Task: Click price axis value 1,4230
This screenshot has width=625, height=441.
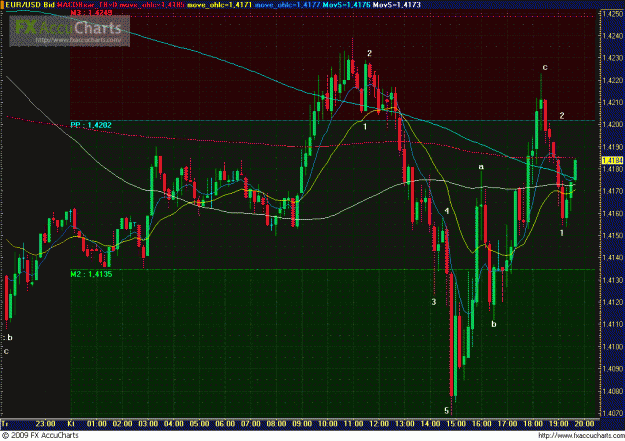Action: point(613,58)
